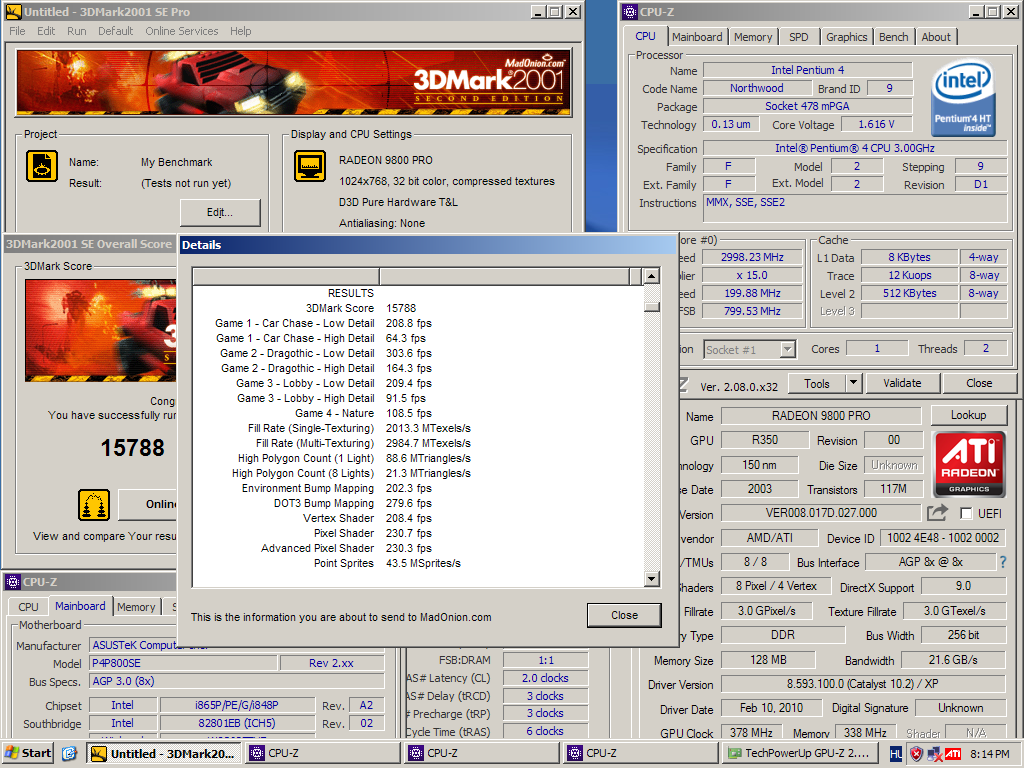
Task: Click the Bus Interface question mark icon
Action: (x=1003, y=562)
